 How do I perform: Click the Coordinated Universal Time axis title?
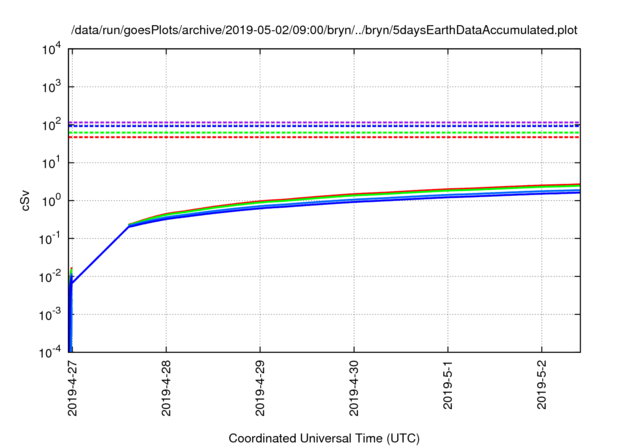[x=324, y=439]
